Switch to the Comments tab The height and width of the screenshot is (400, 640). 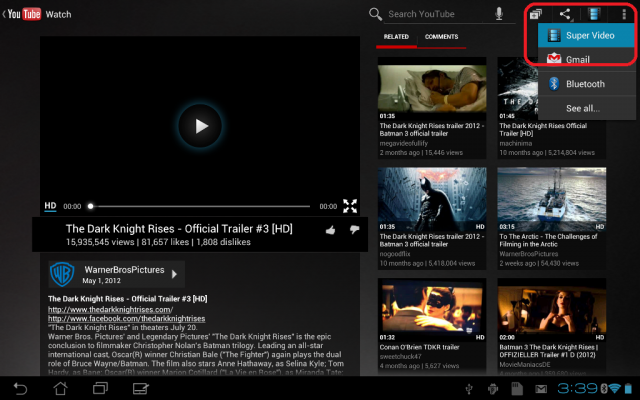(441, 37)
